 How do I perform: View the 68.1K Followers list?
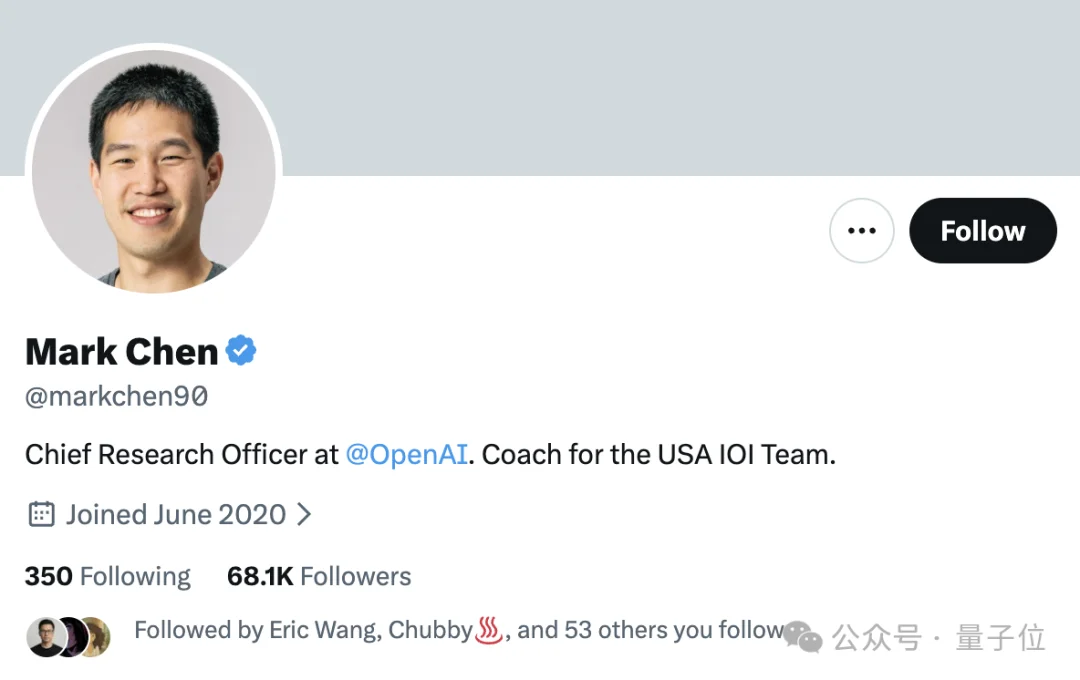tap(318, 576)
